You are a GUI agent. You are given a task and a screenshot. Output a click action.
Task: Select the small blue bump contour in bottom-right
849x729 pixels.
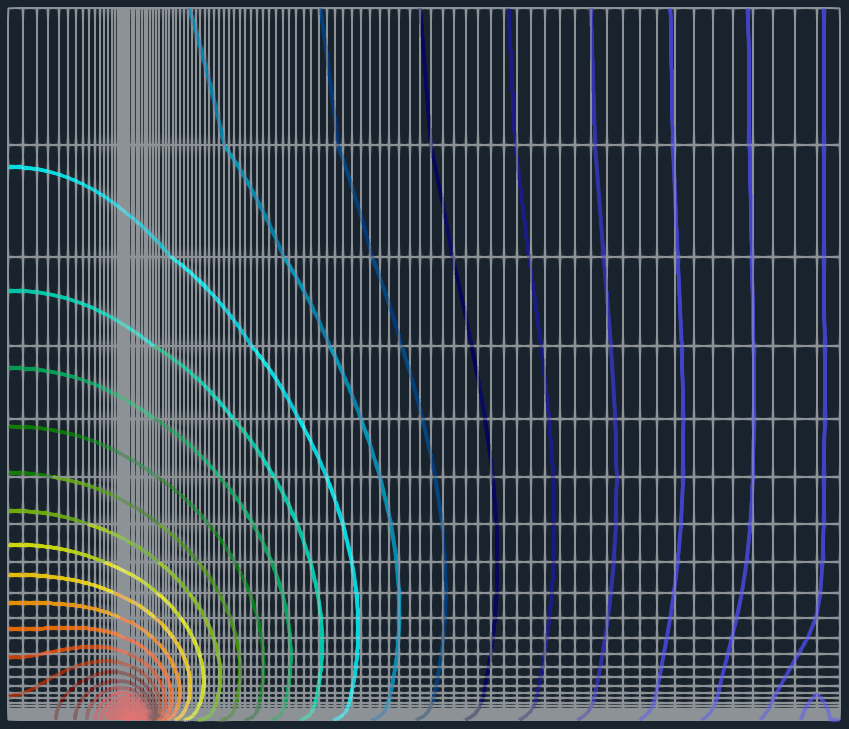click(x=817, y=697)
